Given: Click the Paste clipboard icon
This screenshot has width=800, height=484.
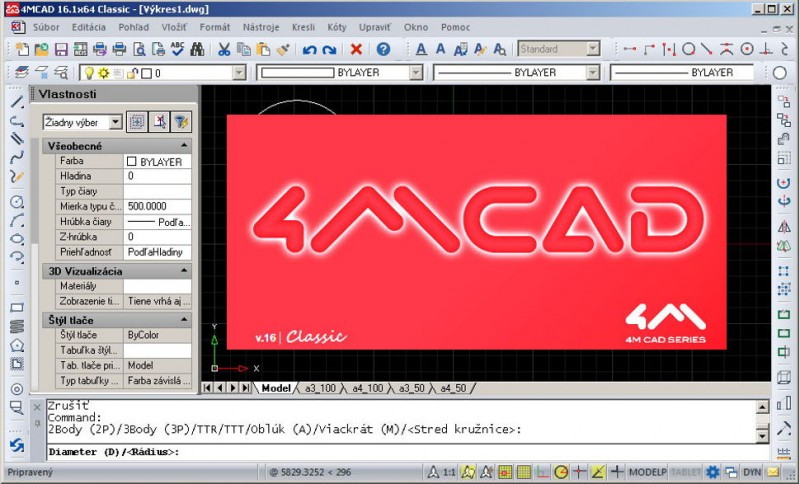Looking at the screenshot, I should pyautogui.click(x=263, y=49).
